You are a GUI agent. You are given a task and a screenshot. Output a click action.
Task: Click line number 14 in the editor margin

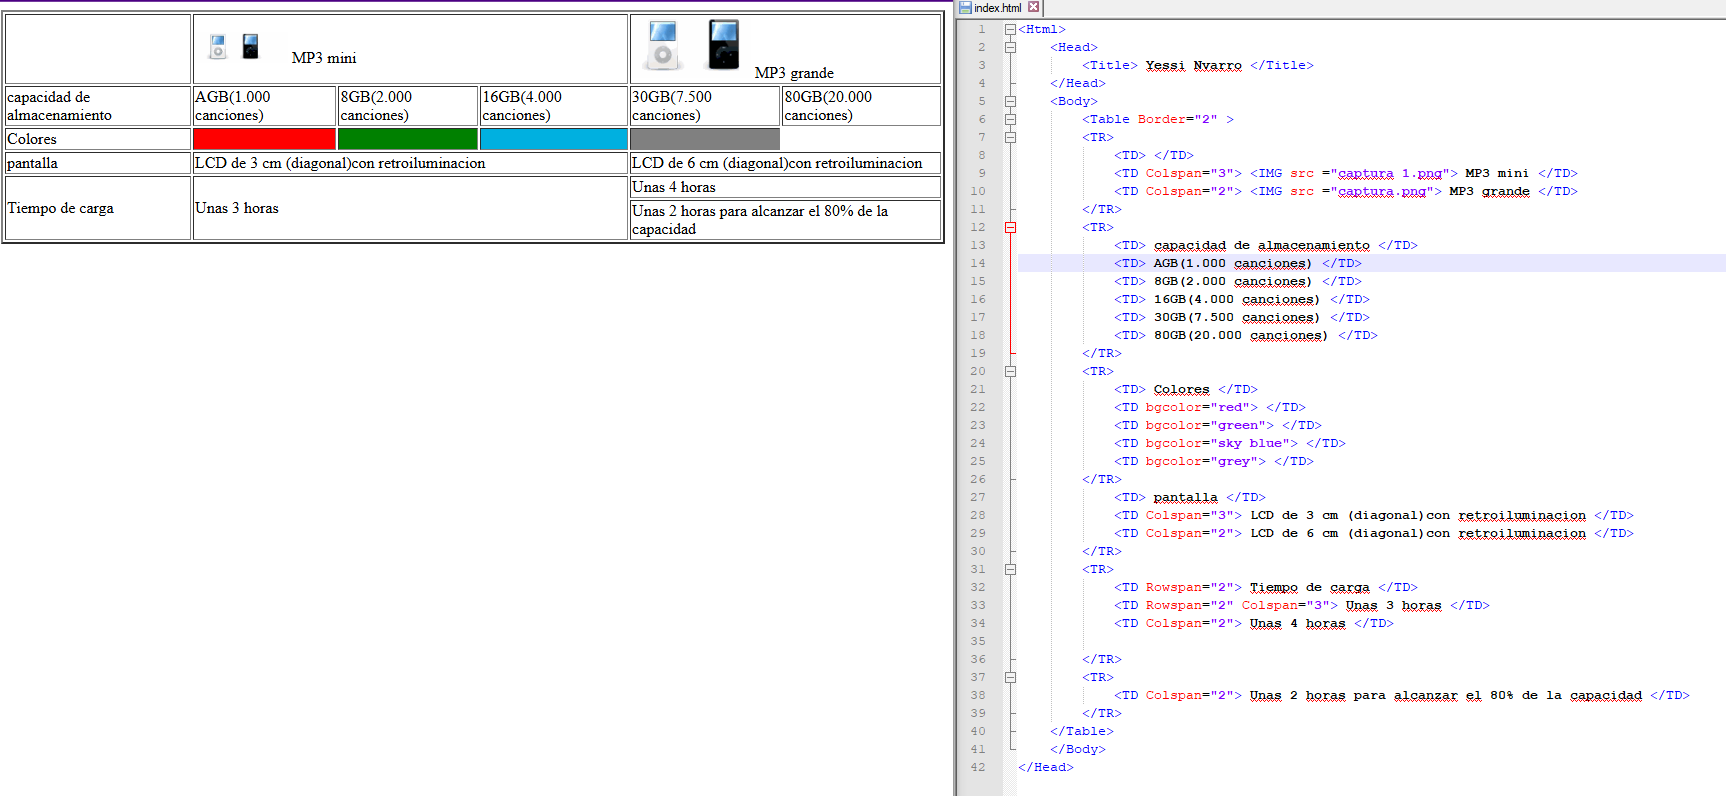pos(978,264)
